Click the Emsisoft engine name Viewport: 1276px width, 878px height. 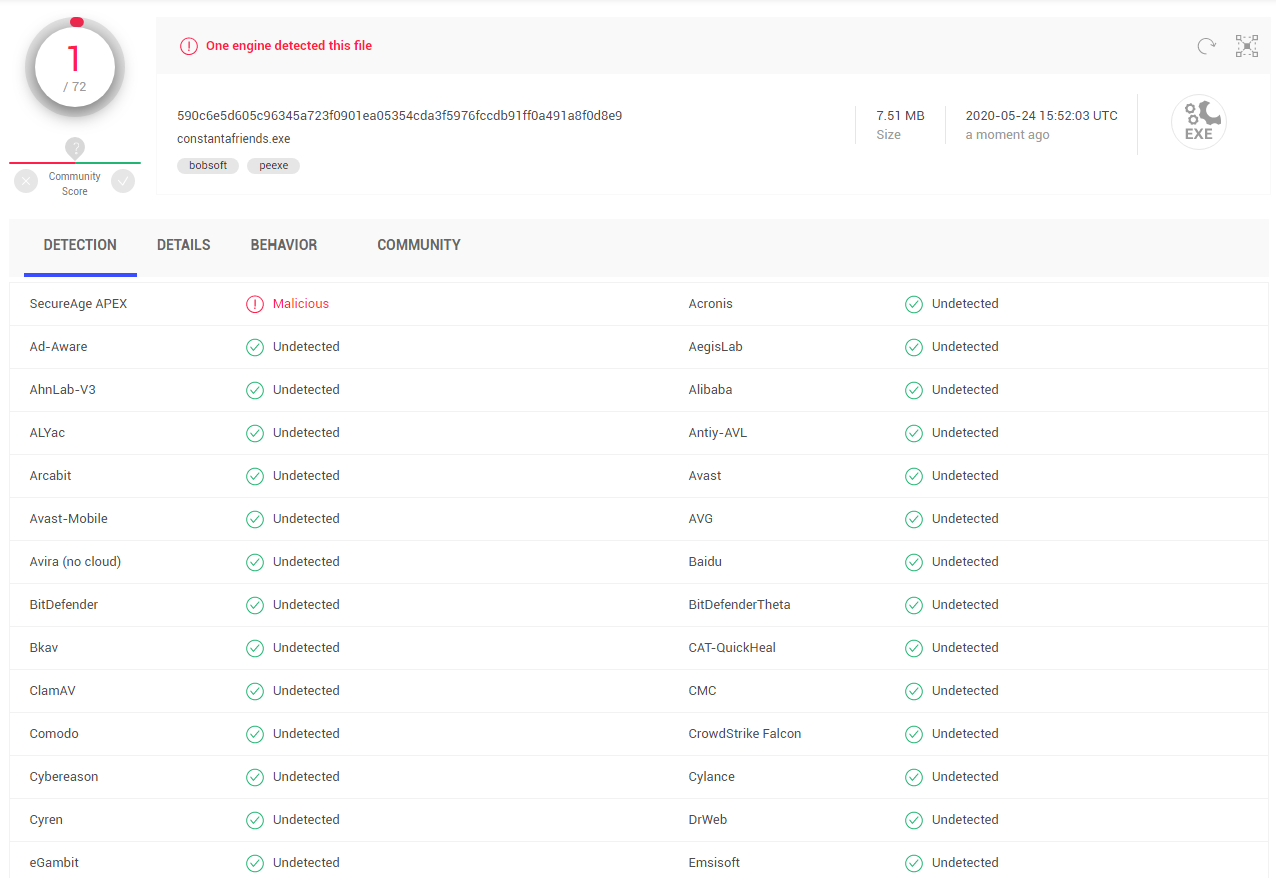715,863
